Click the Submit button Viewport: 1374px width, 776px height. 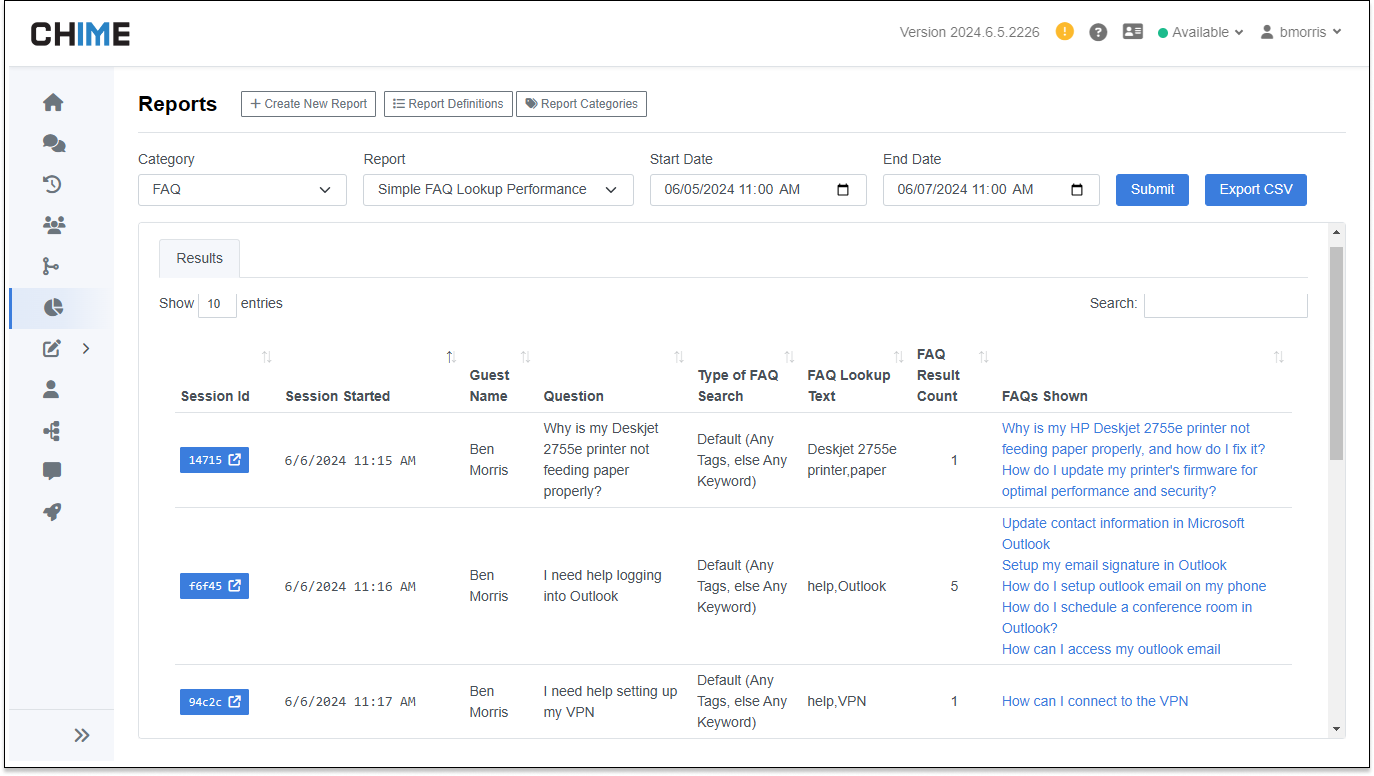click(x=1152, y=190)
